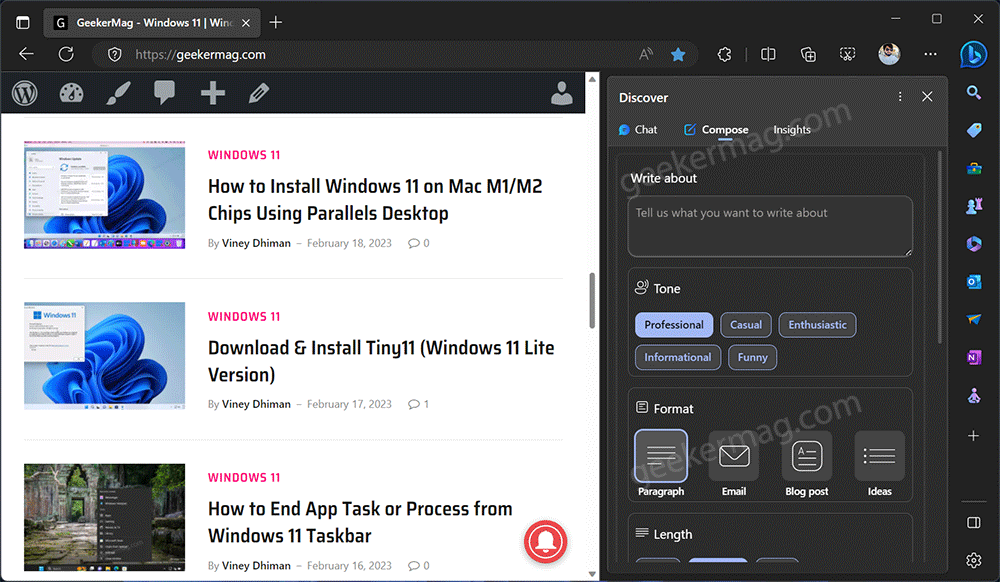The width and height of the screenshot is (1000, 582).
Task: Open the Tools briefcase sidebar icon
Action: pyautogui.click(x=974, y=168)
